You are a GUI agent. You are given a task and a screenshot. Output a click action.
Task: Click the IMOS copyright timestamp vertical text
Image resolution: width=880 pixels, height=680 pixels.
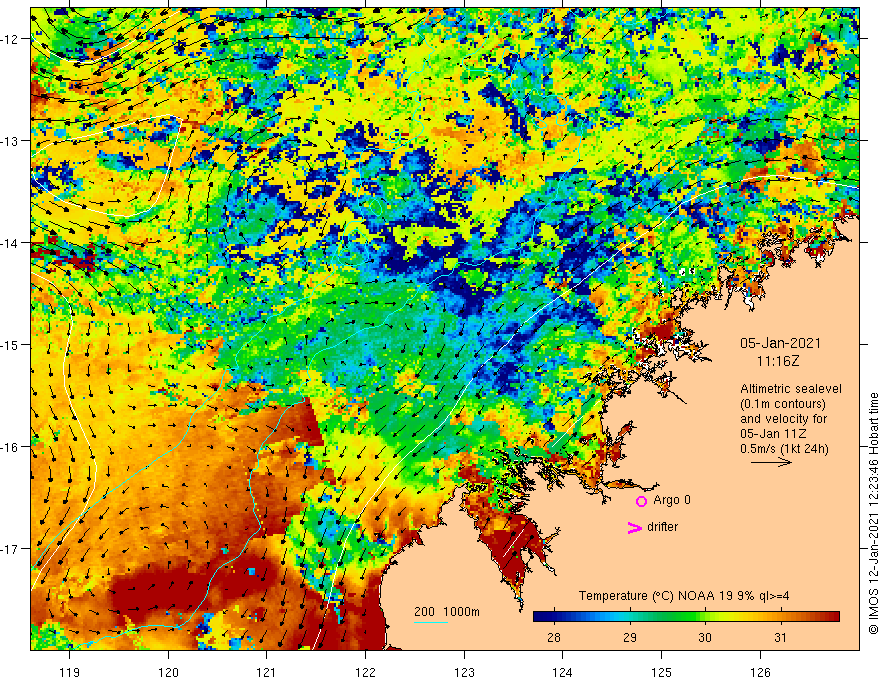[873, 513]
